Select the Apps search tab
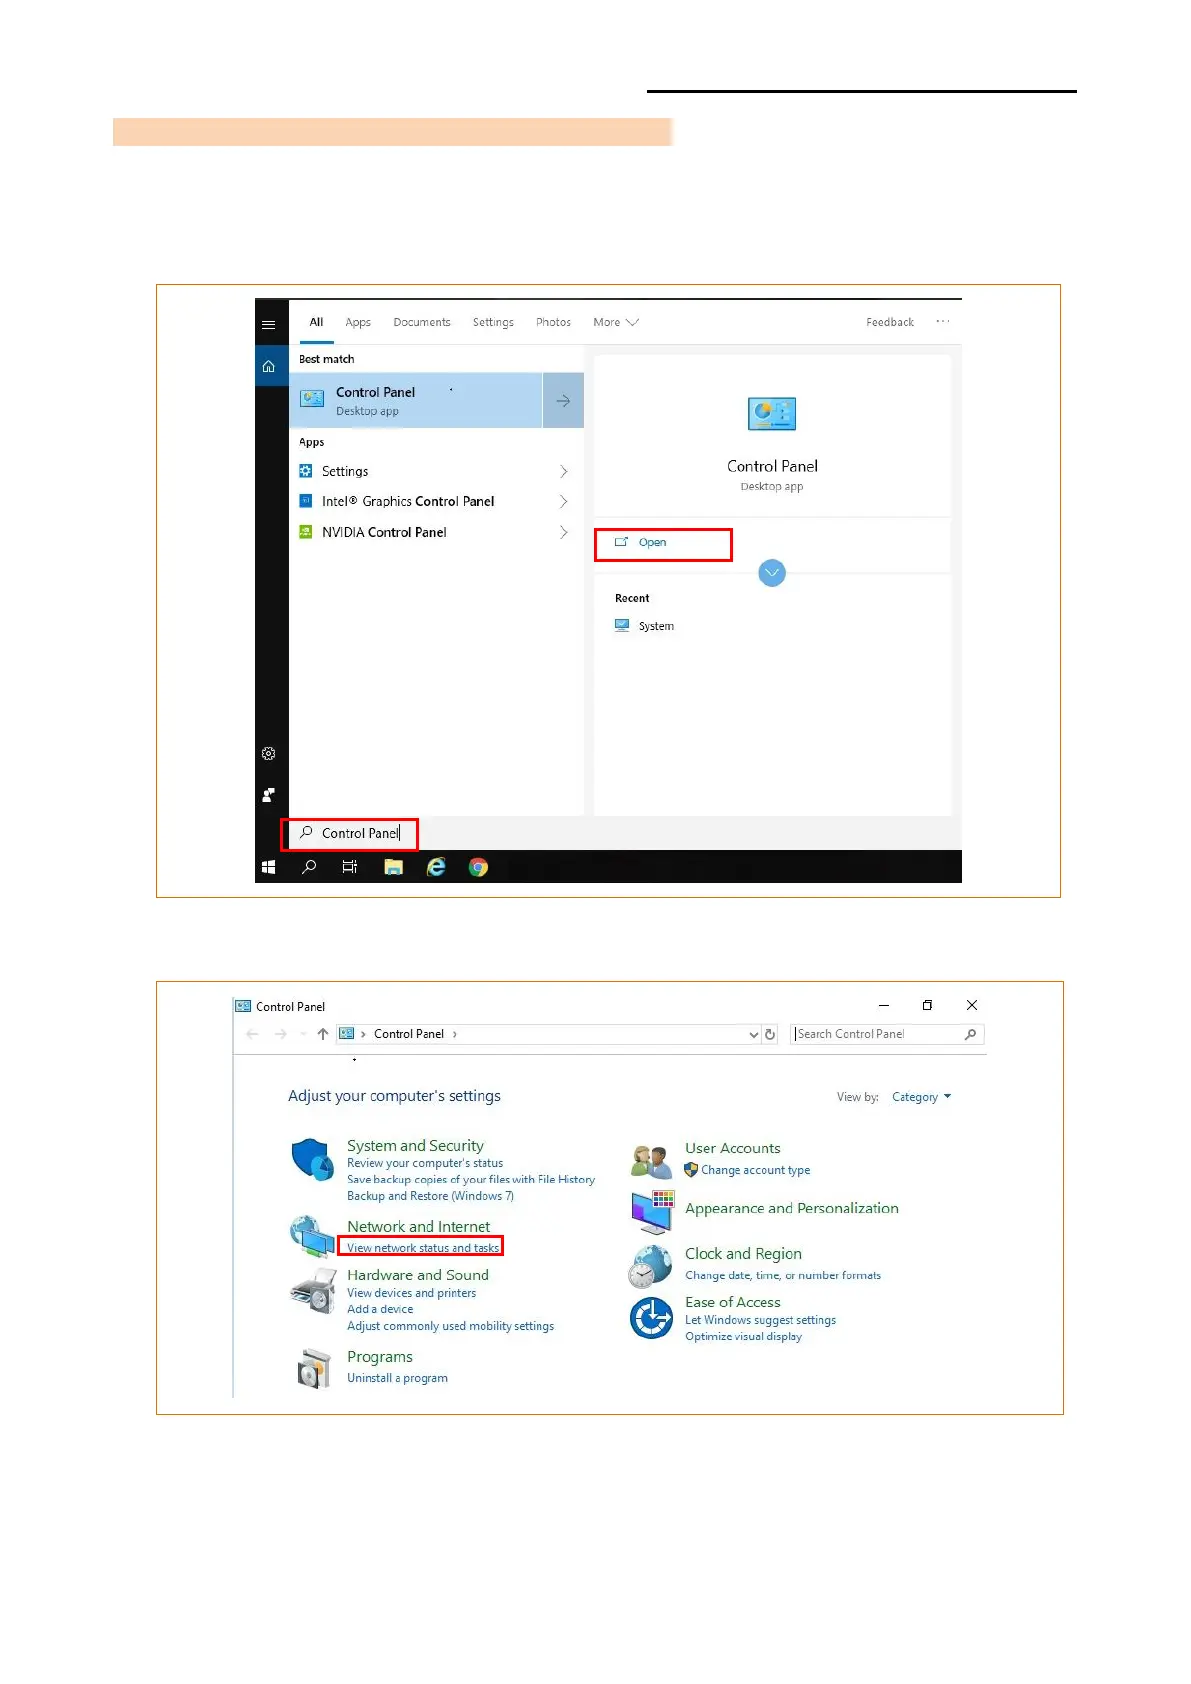1191x1684 pixels. (358, 322)
